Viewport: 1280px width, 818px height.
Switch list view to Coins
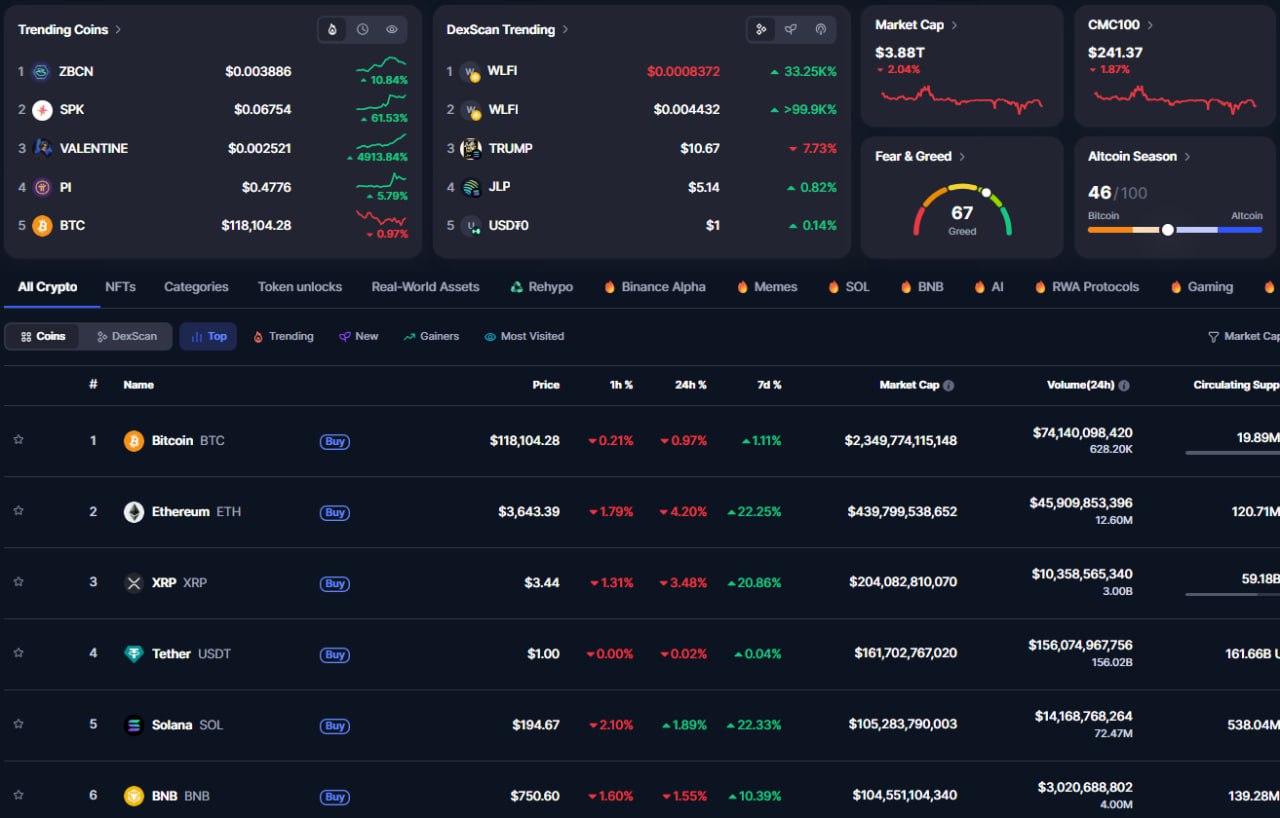click(43, 336)
